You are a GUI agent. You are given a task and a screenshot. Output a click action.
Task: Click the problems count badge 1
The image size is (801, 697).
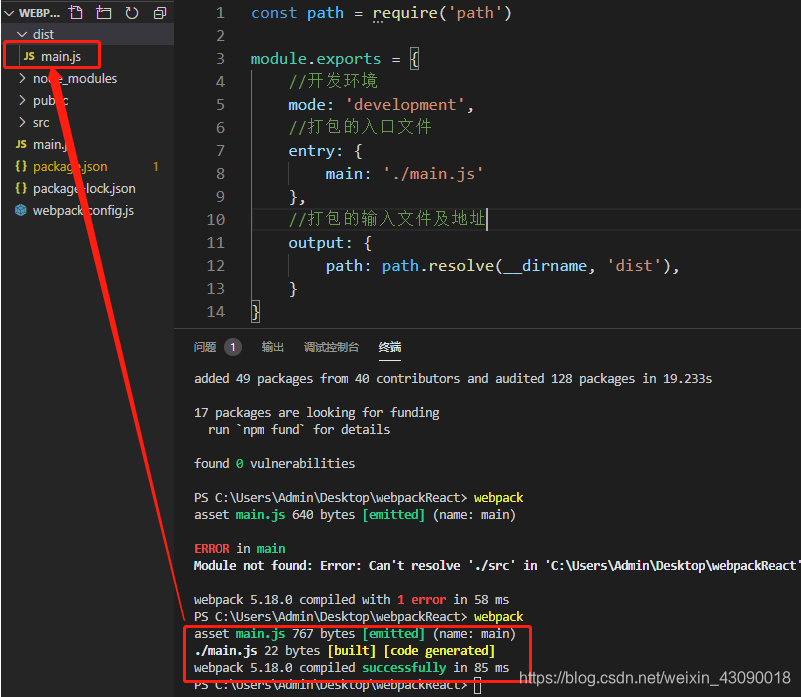pos(233,347)
